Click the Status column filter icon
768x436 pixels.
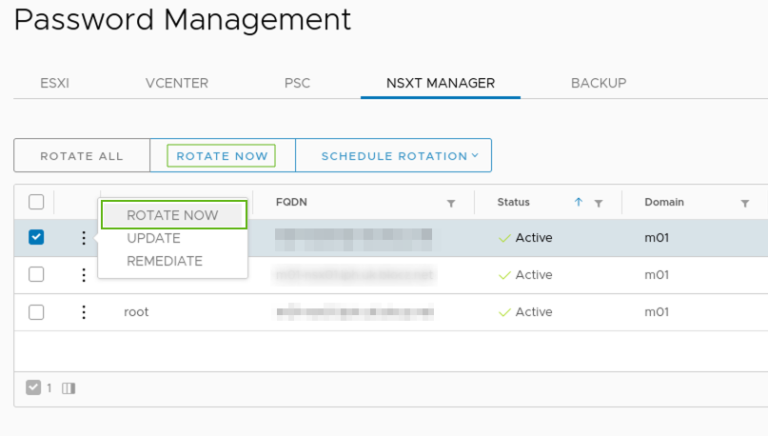click(x=598, y=203)
